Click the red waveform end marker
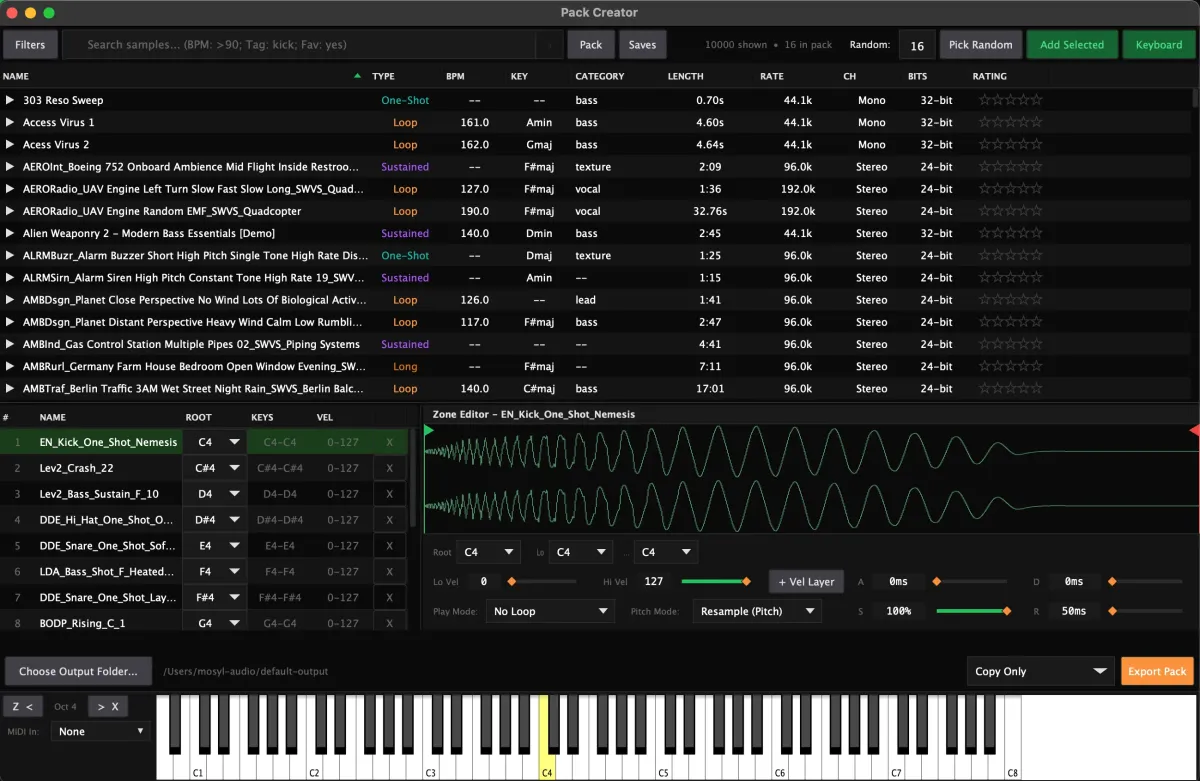The width and height of the screenshot is (1200, 781). (1194, 430)
